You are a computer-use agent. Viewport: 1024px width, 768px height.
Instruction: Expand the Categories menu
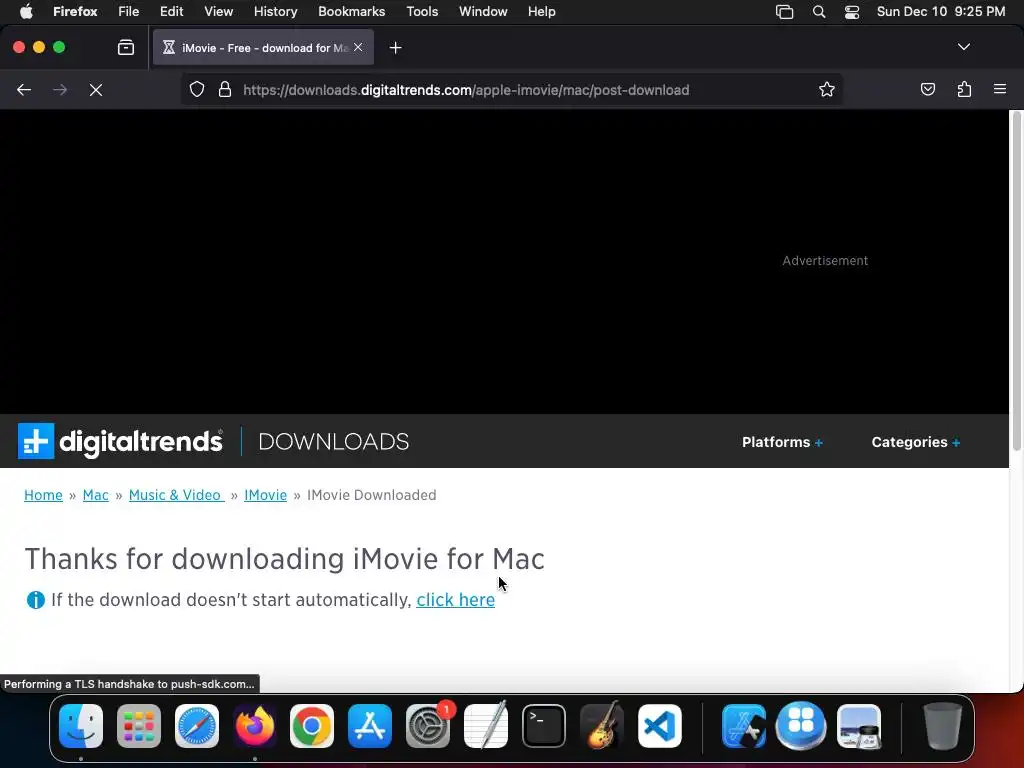[x=916, y=442]
